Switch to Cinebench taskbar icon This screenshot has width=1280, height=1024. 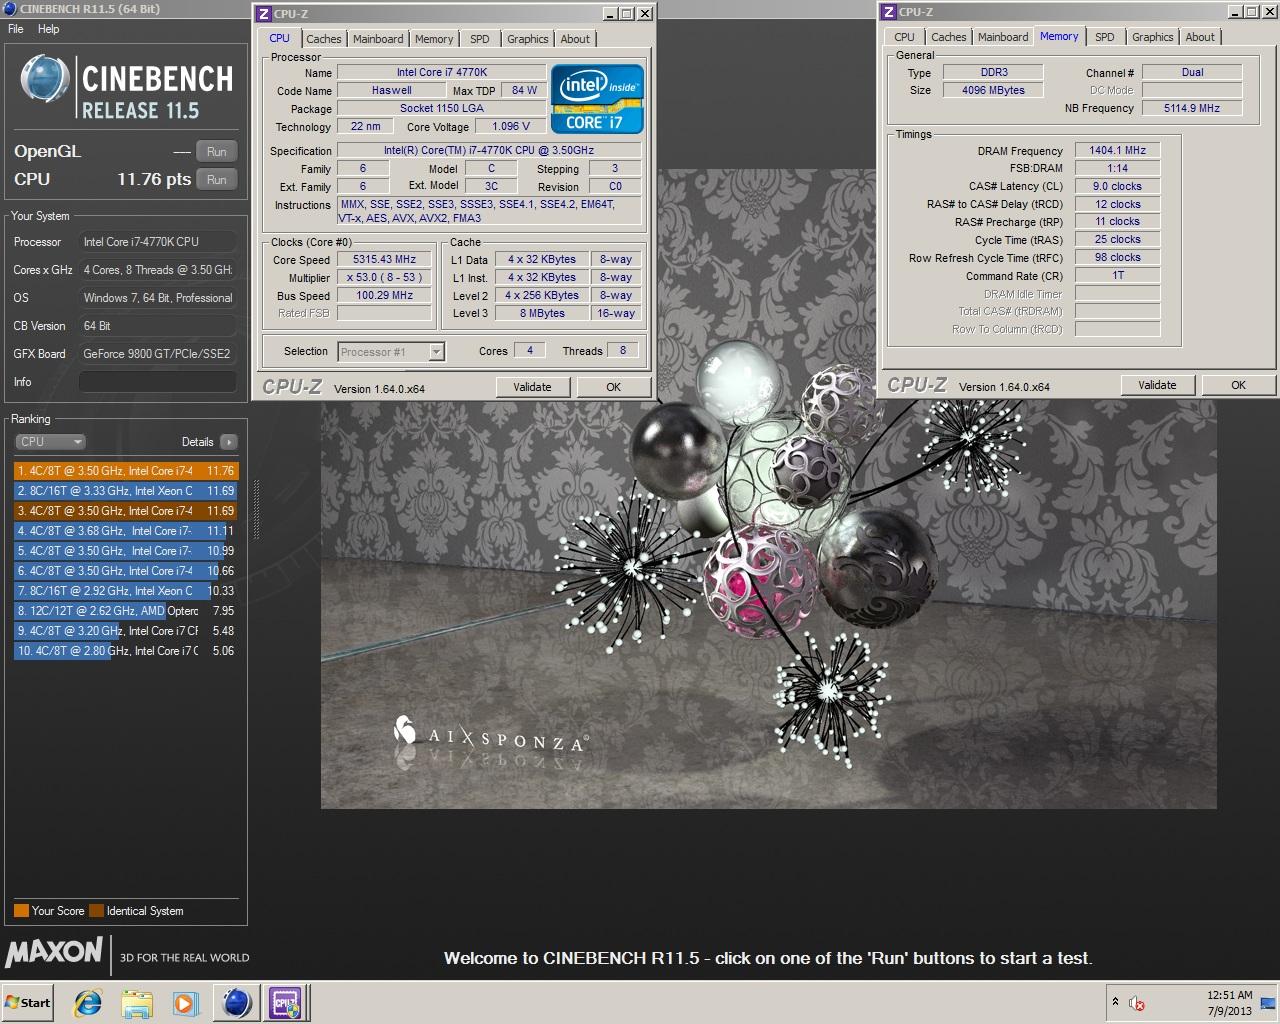[x=237, y=1003]
